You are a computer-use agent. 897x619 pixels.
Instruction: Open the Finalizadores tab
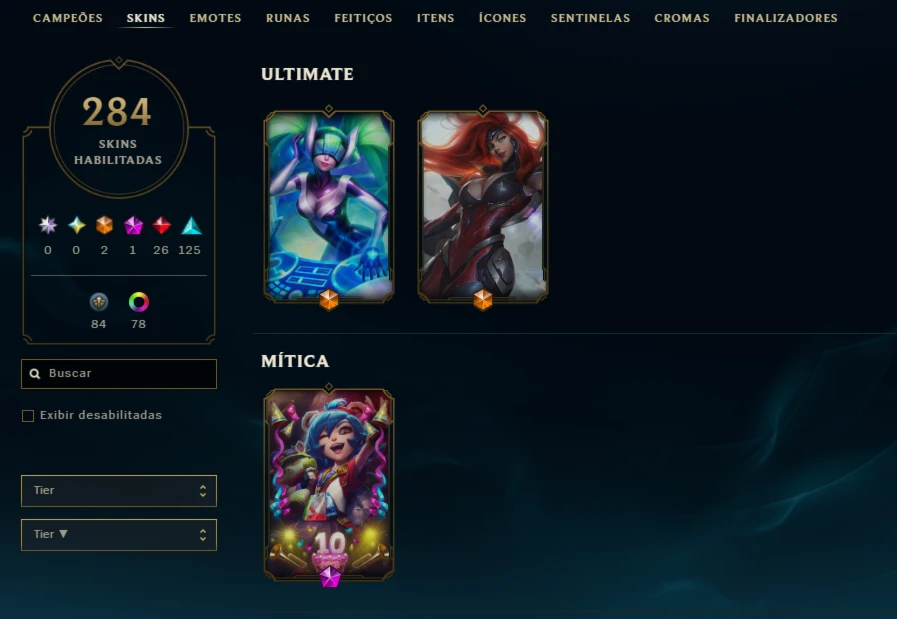(x=785, y=18)
